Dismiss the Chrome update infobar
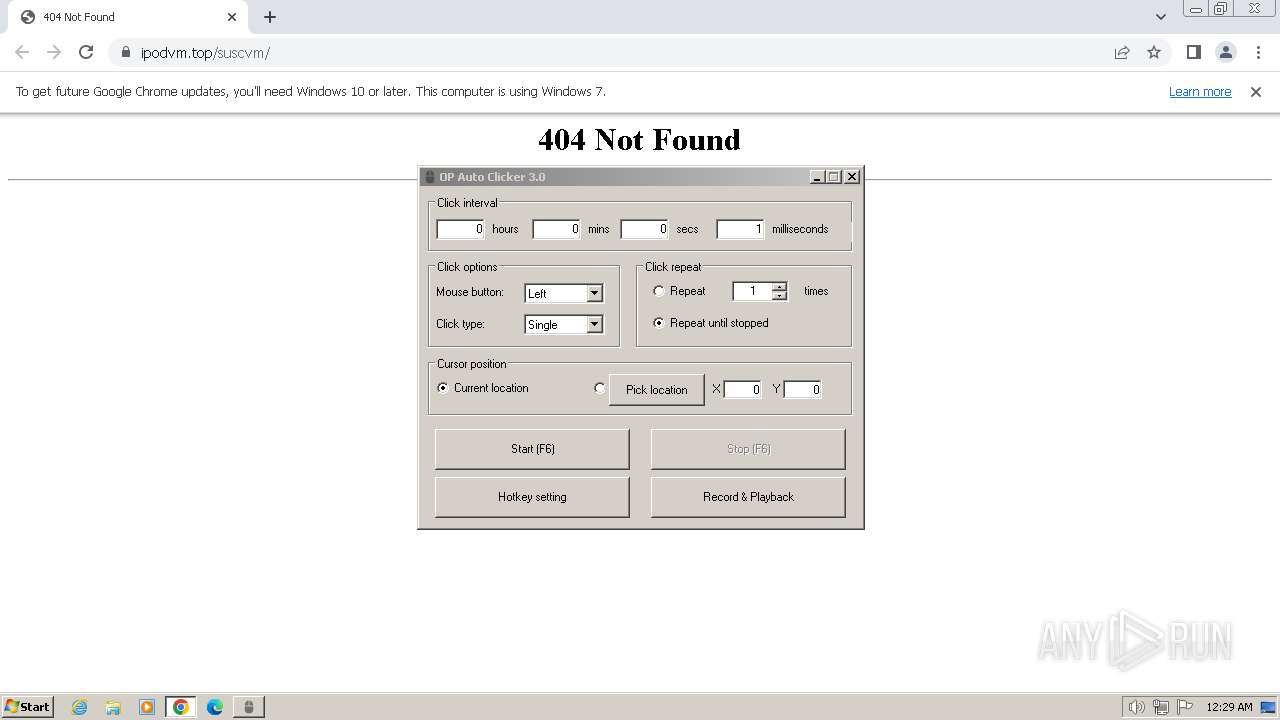 [1256, 92]
